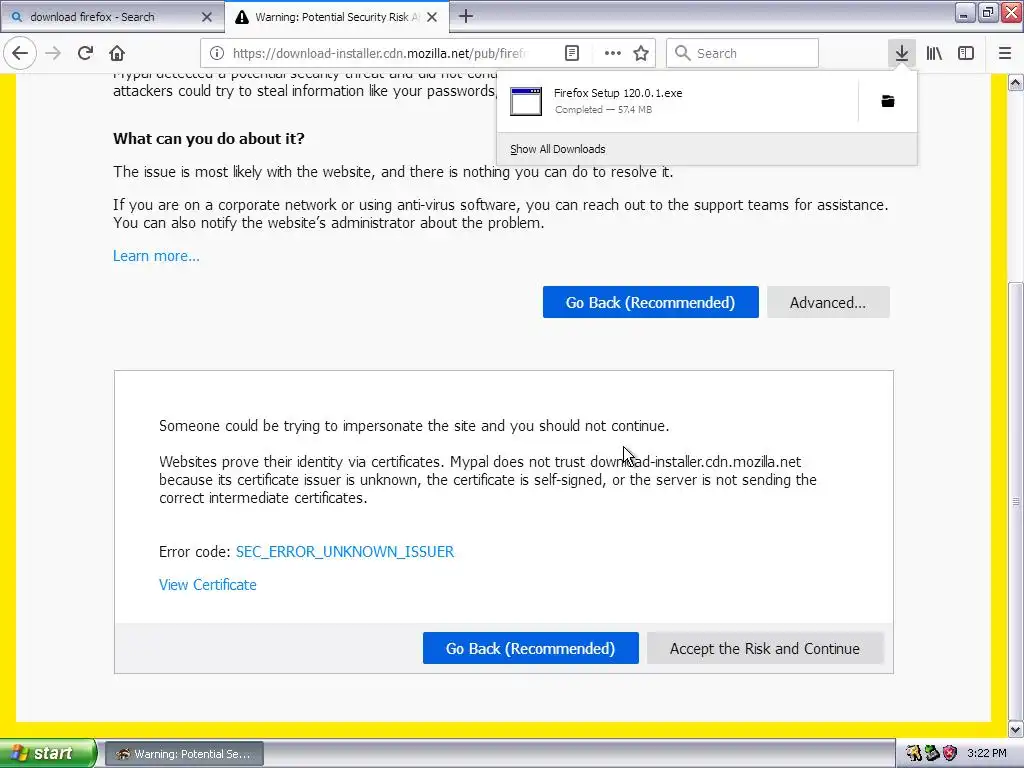Click the Firefox Setup 120.0.1.exe file icon
Screen dimensions: 1024x768
[x=526, y=101]
